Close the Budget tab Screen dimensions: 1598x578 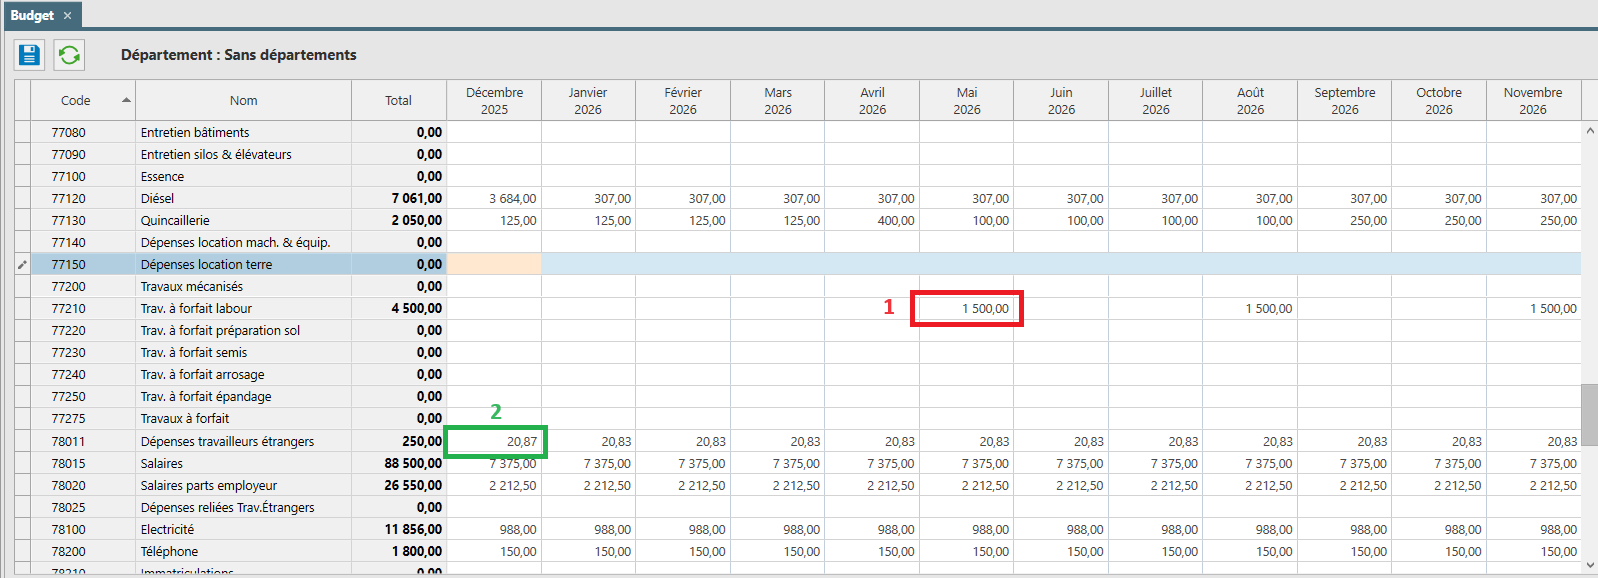click(x=68, y=15)
